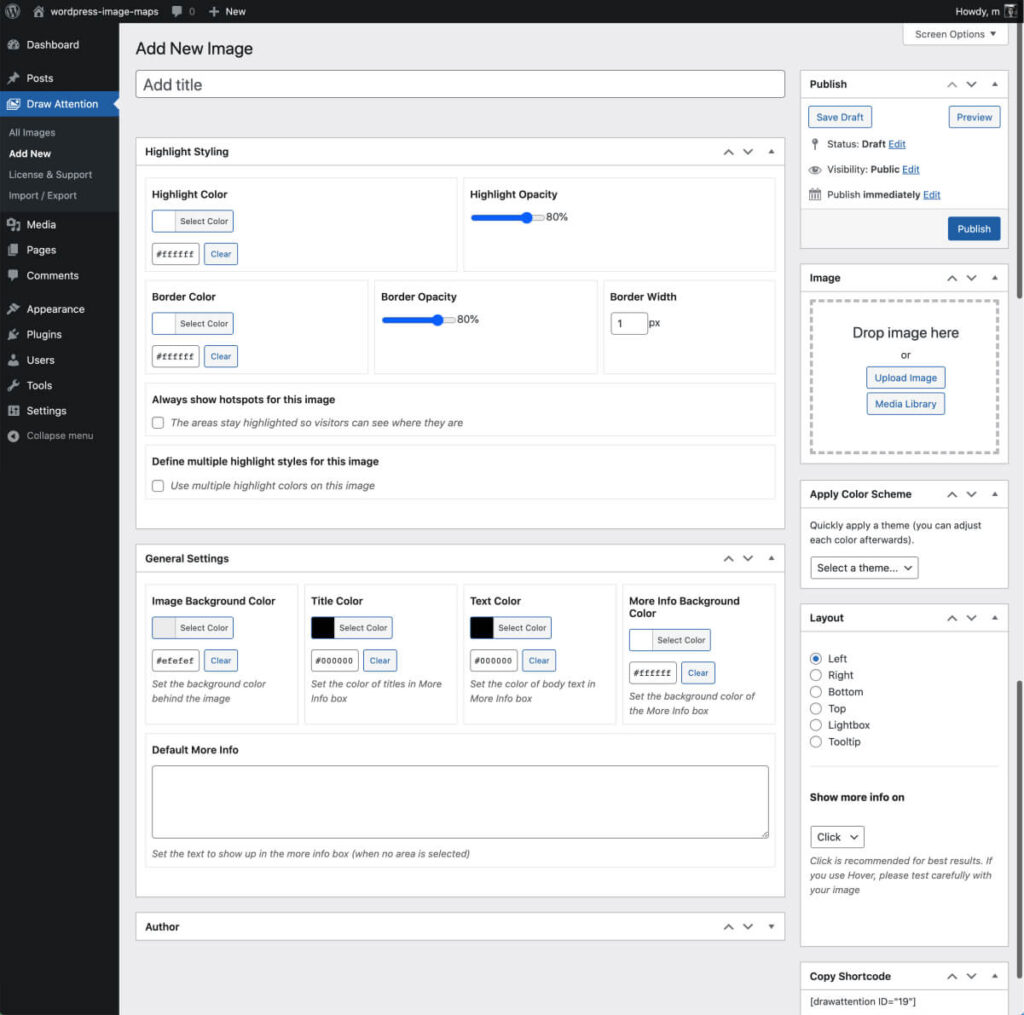This screenshot has width=1024, height=1015.
Task: Click the Posts pushpin icon in the sidebar
Action: coord(13,77)
